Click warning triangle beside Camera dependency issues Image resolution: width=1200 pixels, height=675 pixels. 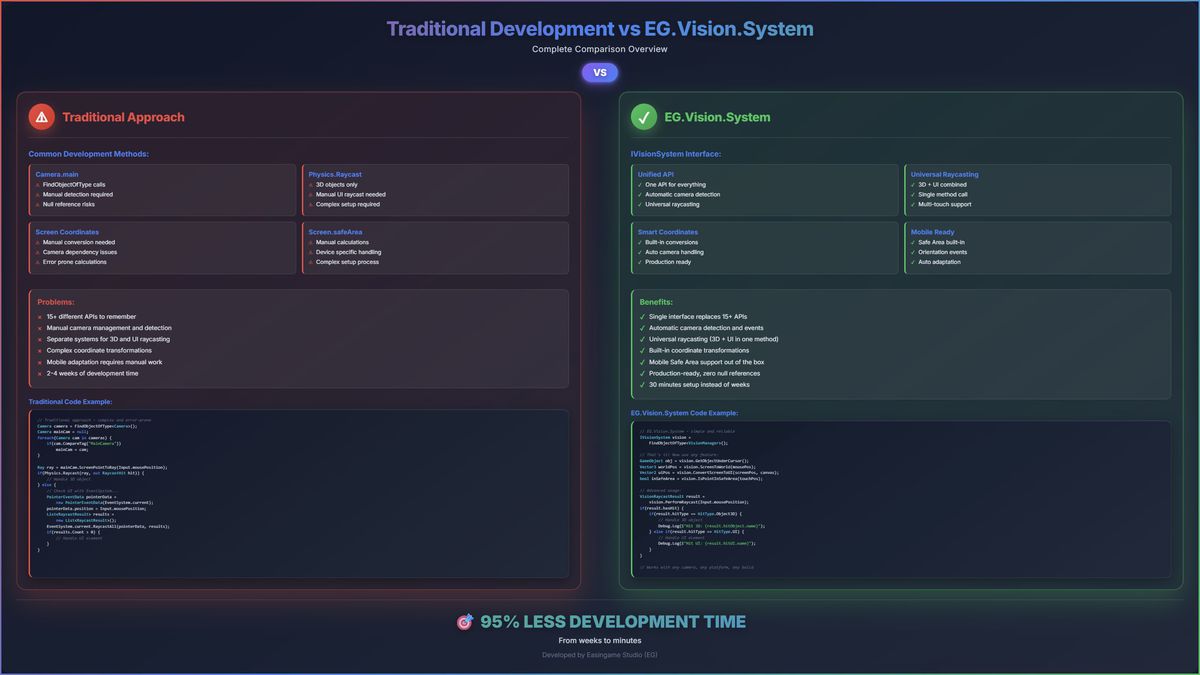[x=38, y=252]
